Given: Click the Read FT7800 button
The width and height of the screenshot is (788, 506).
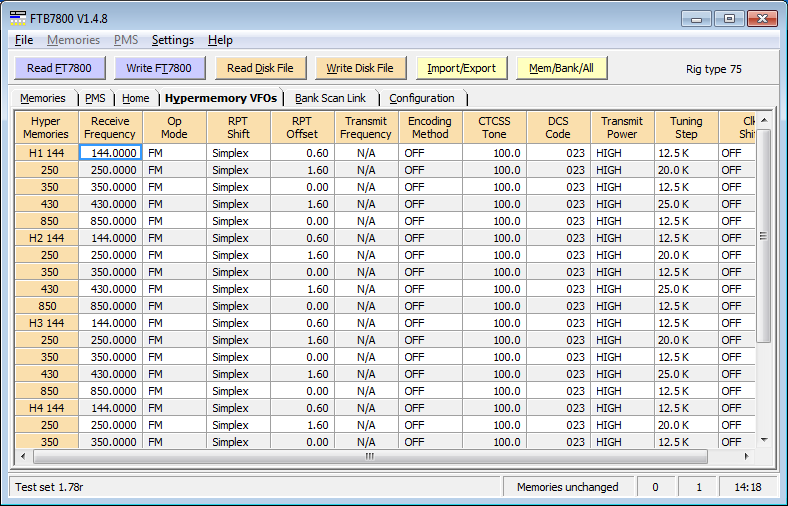Looking at the screenshot, I should click(x=60, y=68).
